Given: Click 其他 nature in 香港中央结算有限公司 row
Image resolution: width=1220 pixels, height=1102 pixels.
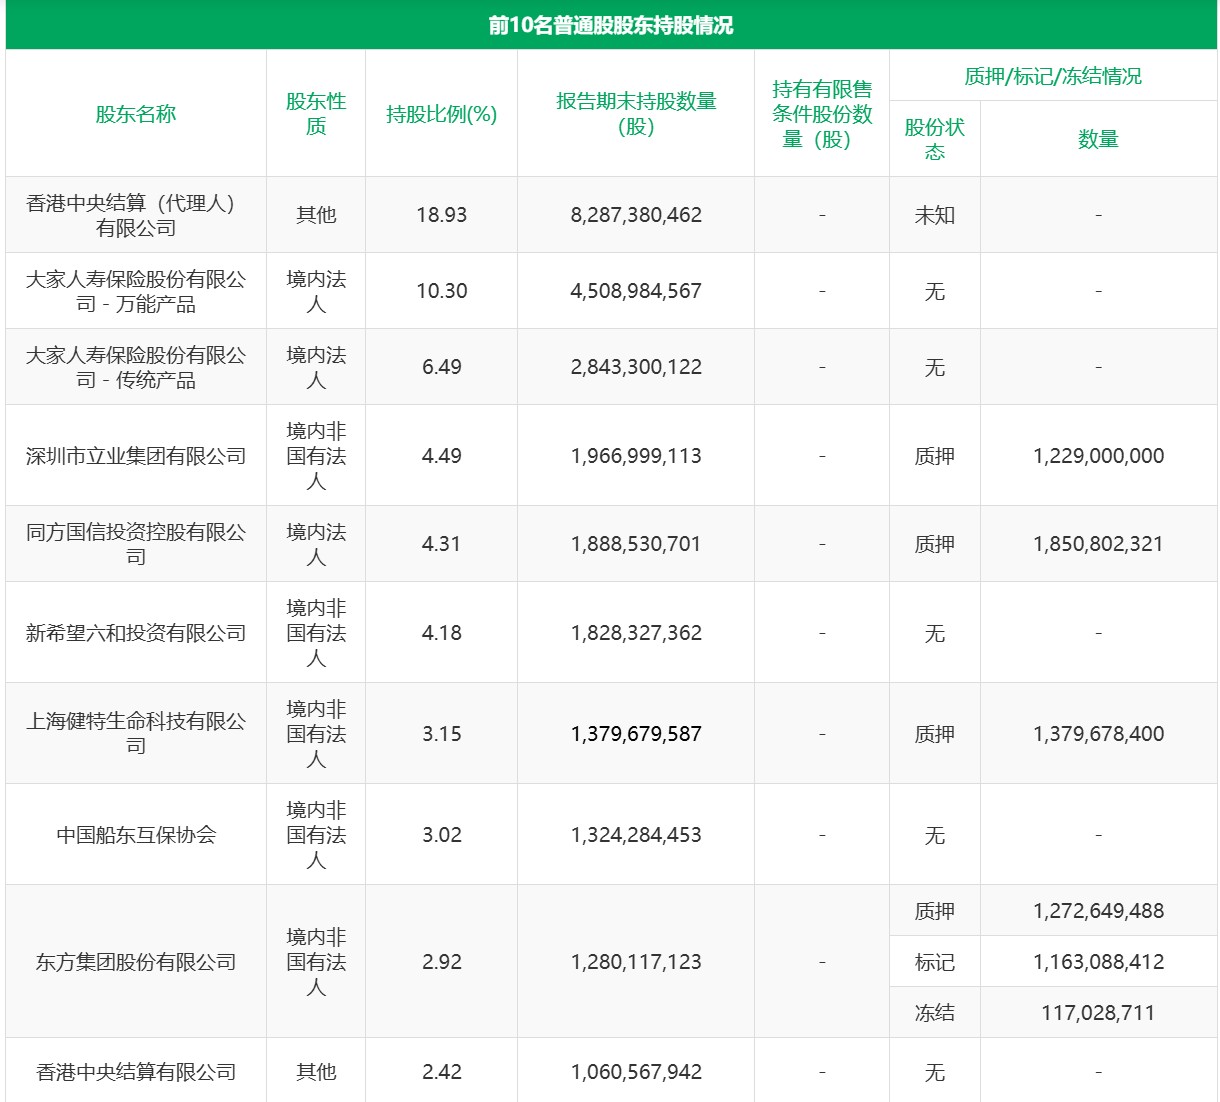Looking at the screenshot, I should click(316, 1072).
